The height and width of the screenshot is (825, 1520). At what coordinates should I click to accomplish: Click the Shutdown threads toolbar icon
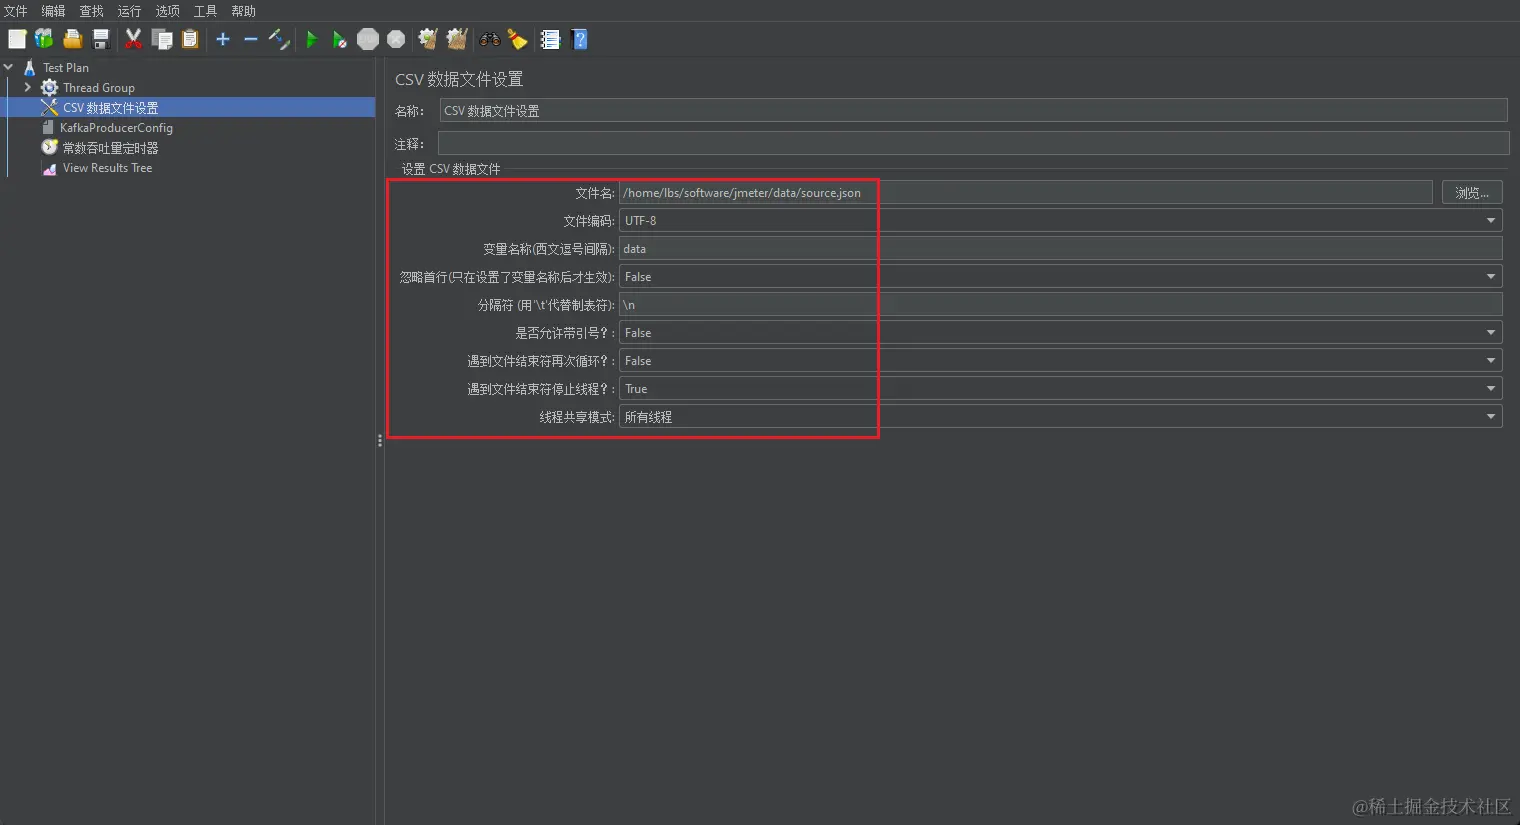point(396,39)
